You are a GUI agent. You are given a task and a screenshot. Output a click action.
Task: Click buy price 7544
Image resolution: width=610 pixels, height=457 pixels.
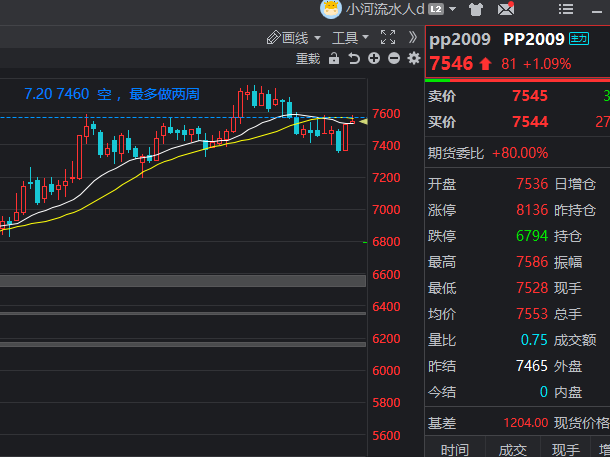coord(530,122)
